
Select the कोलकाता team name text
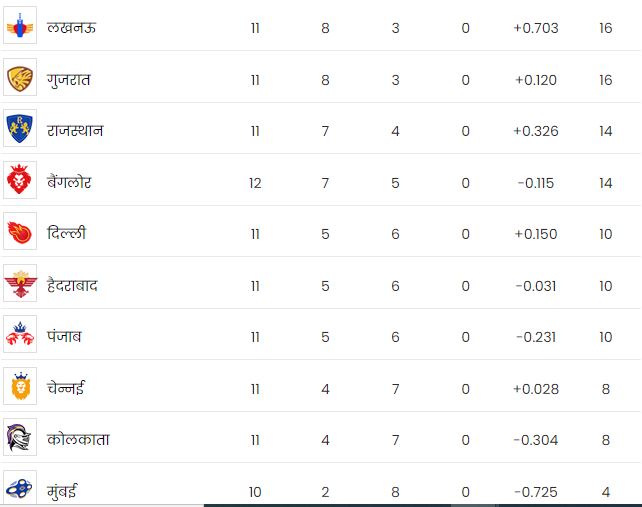click(79, 439)
